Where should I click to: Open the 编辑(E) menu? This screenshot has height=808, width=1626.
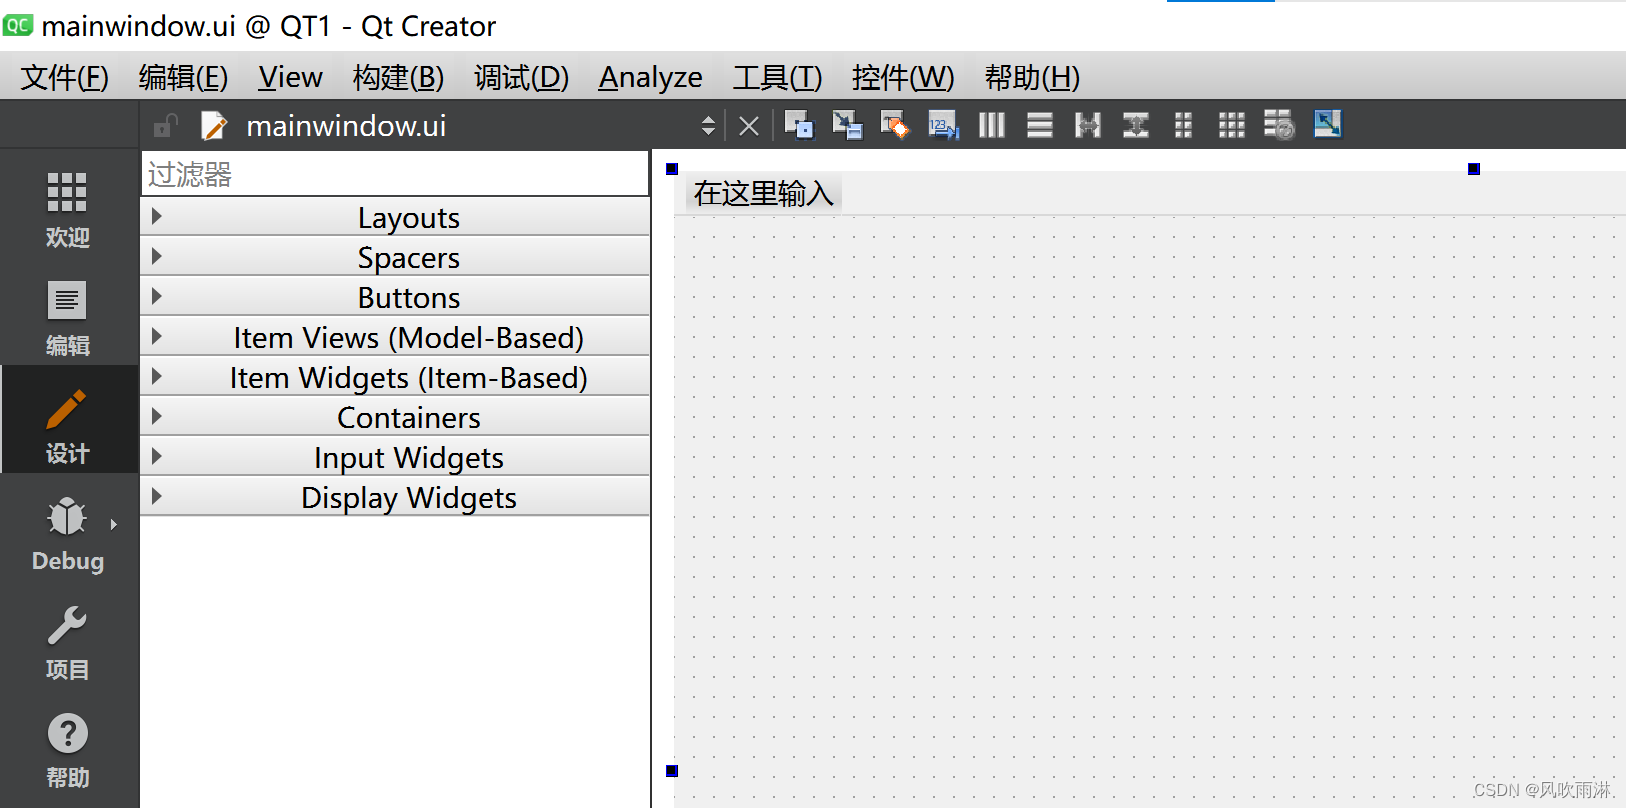point(183,77)
